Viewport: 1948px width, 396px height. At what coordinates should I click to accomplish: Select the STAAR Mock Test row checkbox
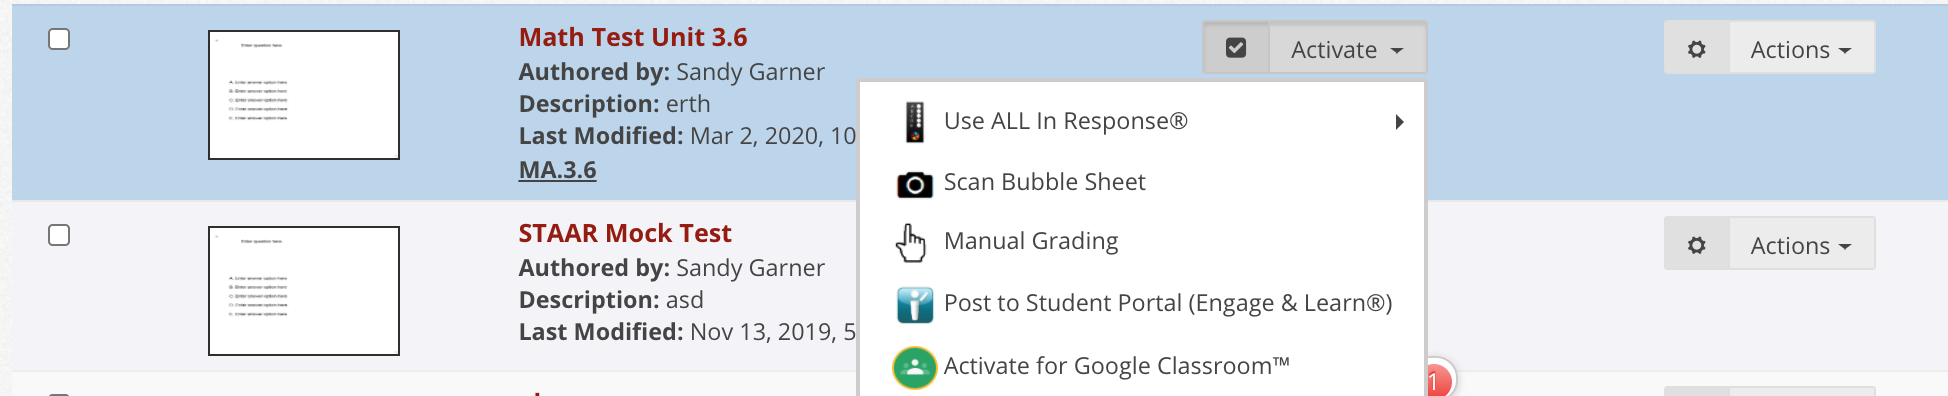tap(59, 235)
